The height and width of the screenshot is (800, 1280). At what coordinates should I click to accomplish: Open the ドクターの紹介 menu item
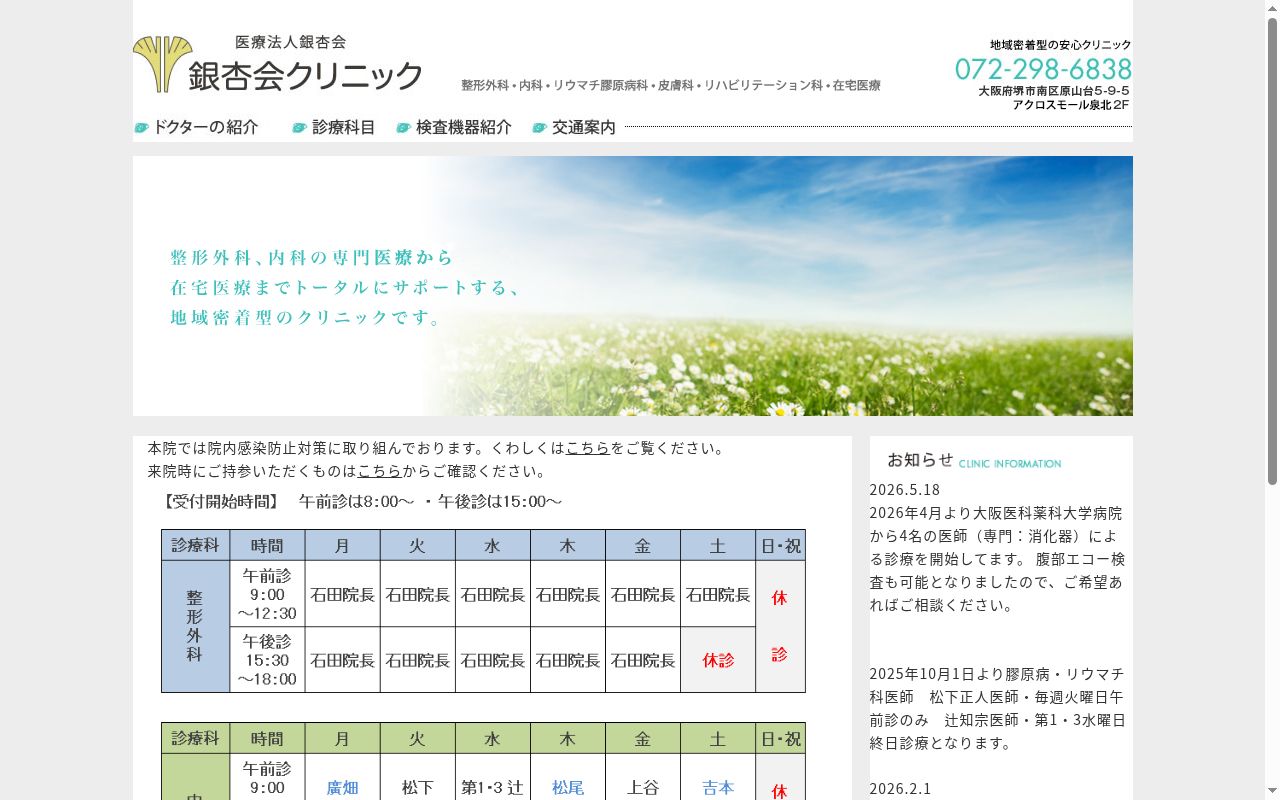click(x=205, y=127)
